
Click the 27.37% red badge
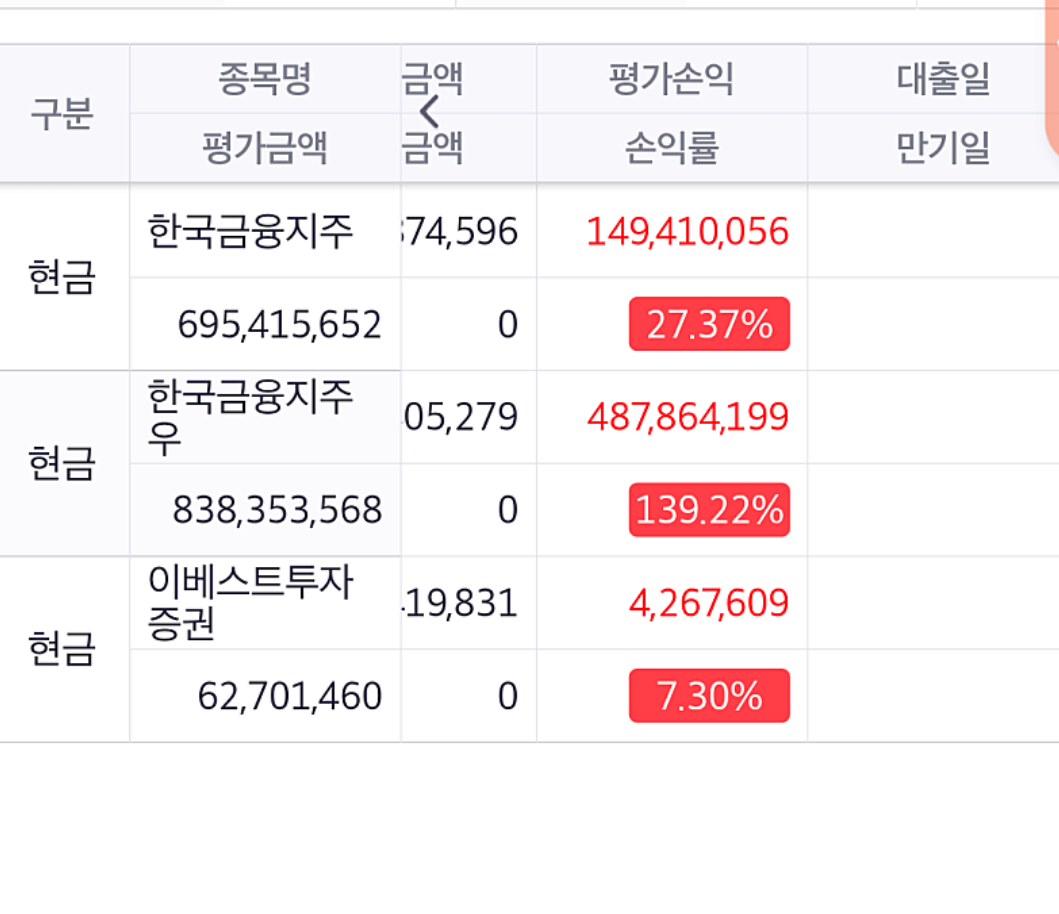point(707,322)
